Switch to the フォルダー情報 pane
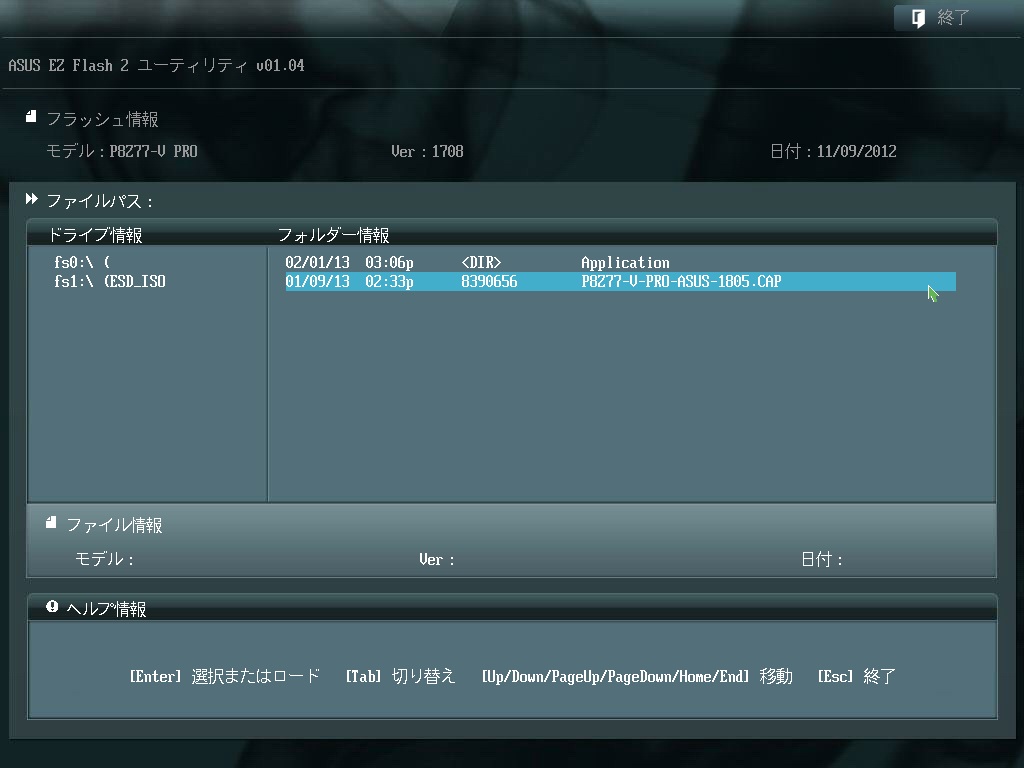Image resolution: width=1024 pixels, height=768 pixels. coord(334,234)
